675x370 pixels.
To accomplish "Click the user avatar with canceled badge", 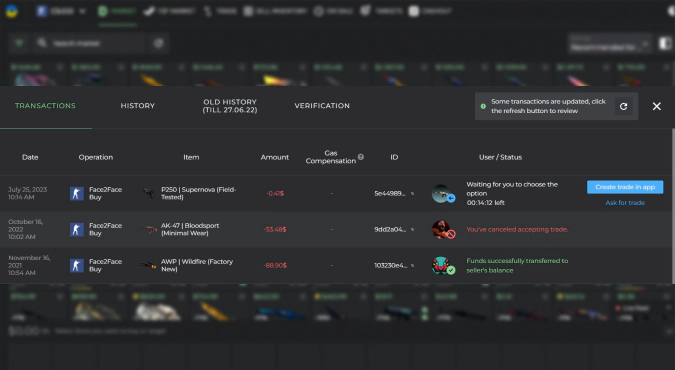I will [x=442, y=230].
